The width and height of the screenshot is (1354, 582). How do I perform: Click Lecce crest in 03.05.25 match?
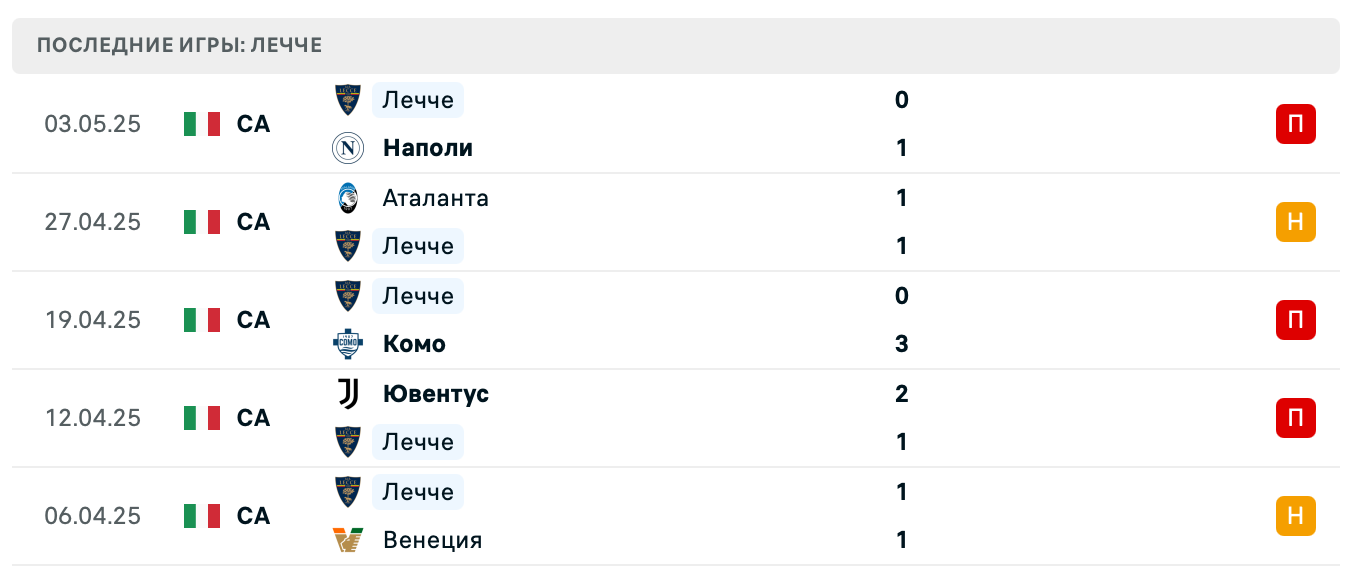347,100
